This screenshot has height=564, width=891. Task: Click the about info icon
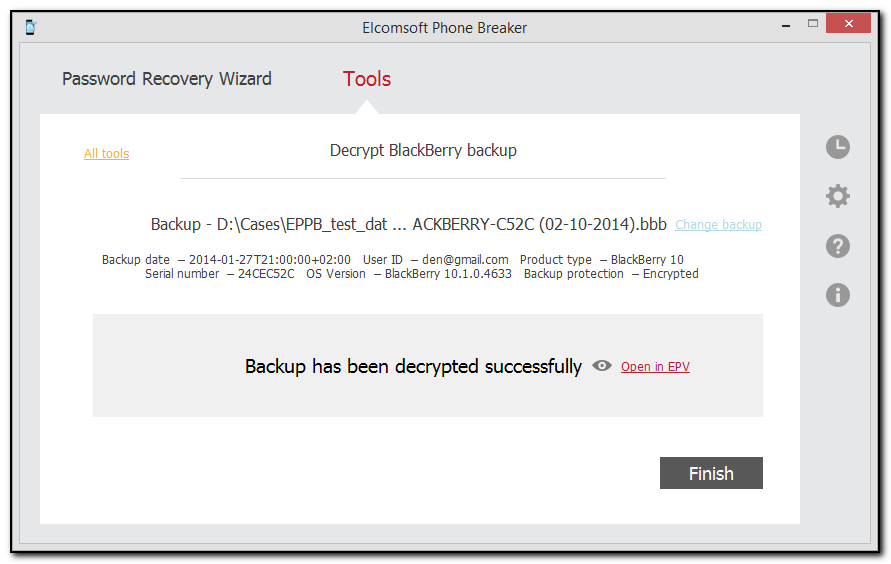(x=838, y=294)
